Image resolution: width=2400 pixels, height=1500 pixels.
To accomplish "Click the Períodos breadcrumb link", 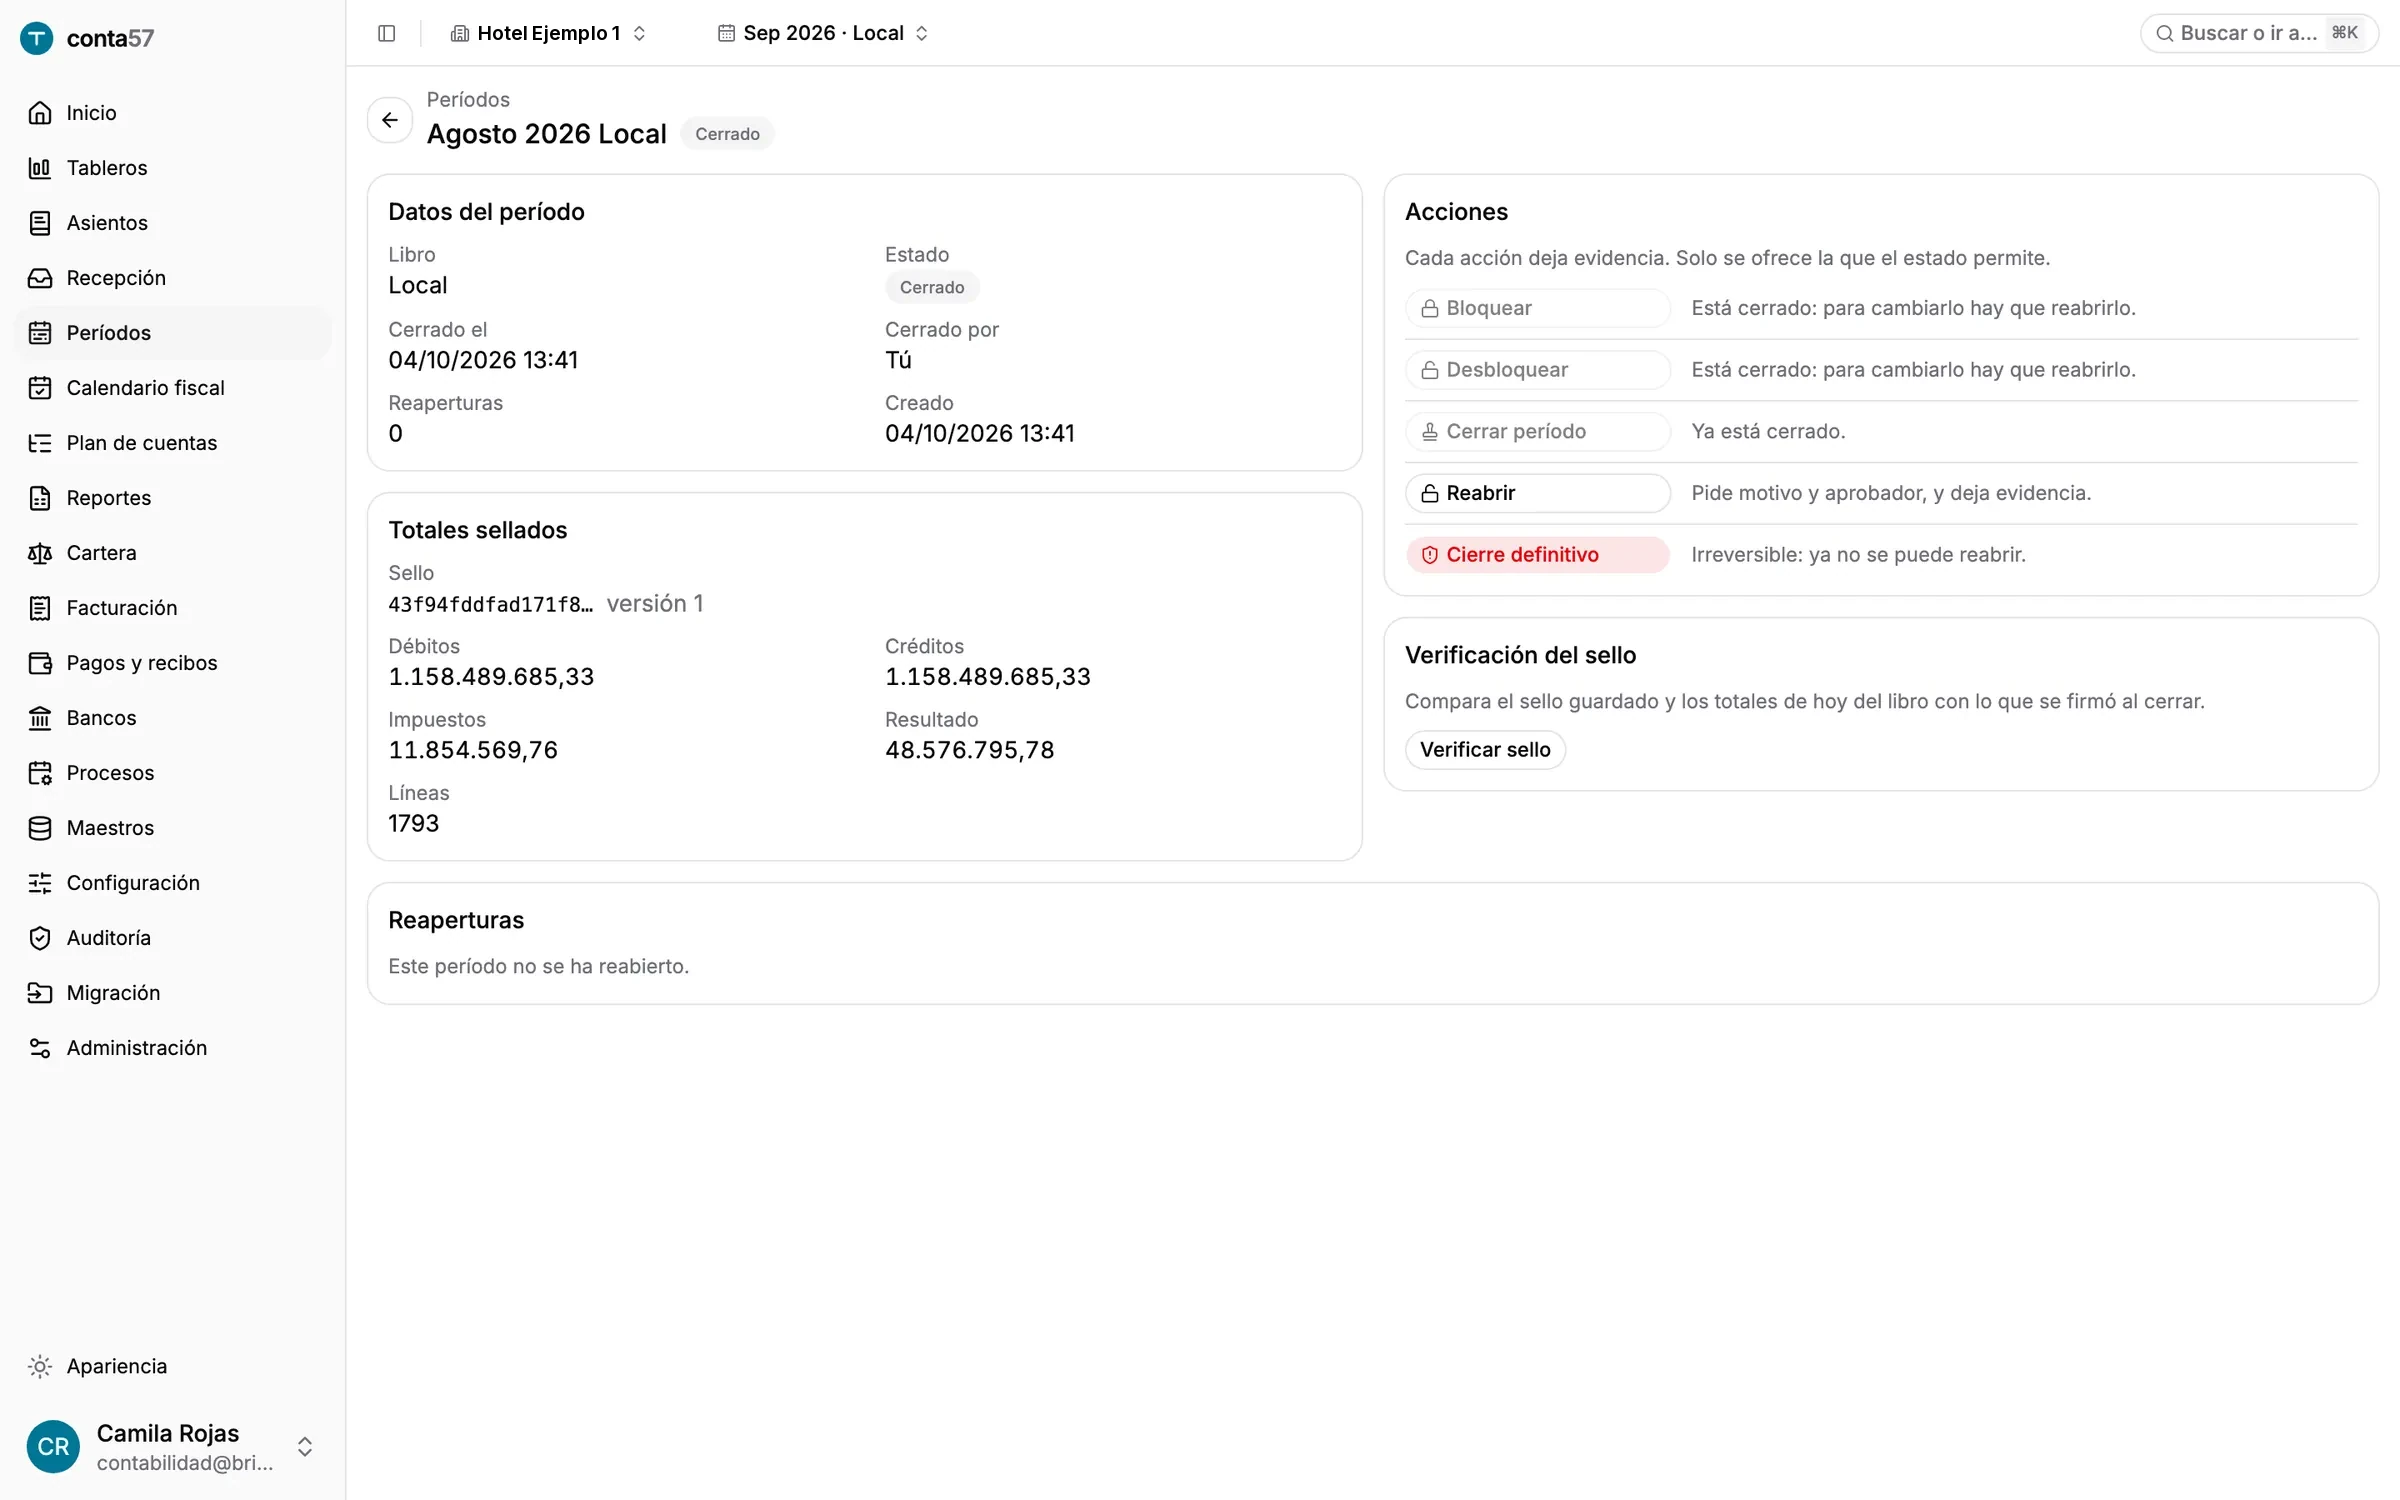I will coord(468,100).
